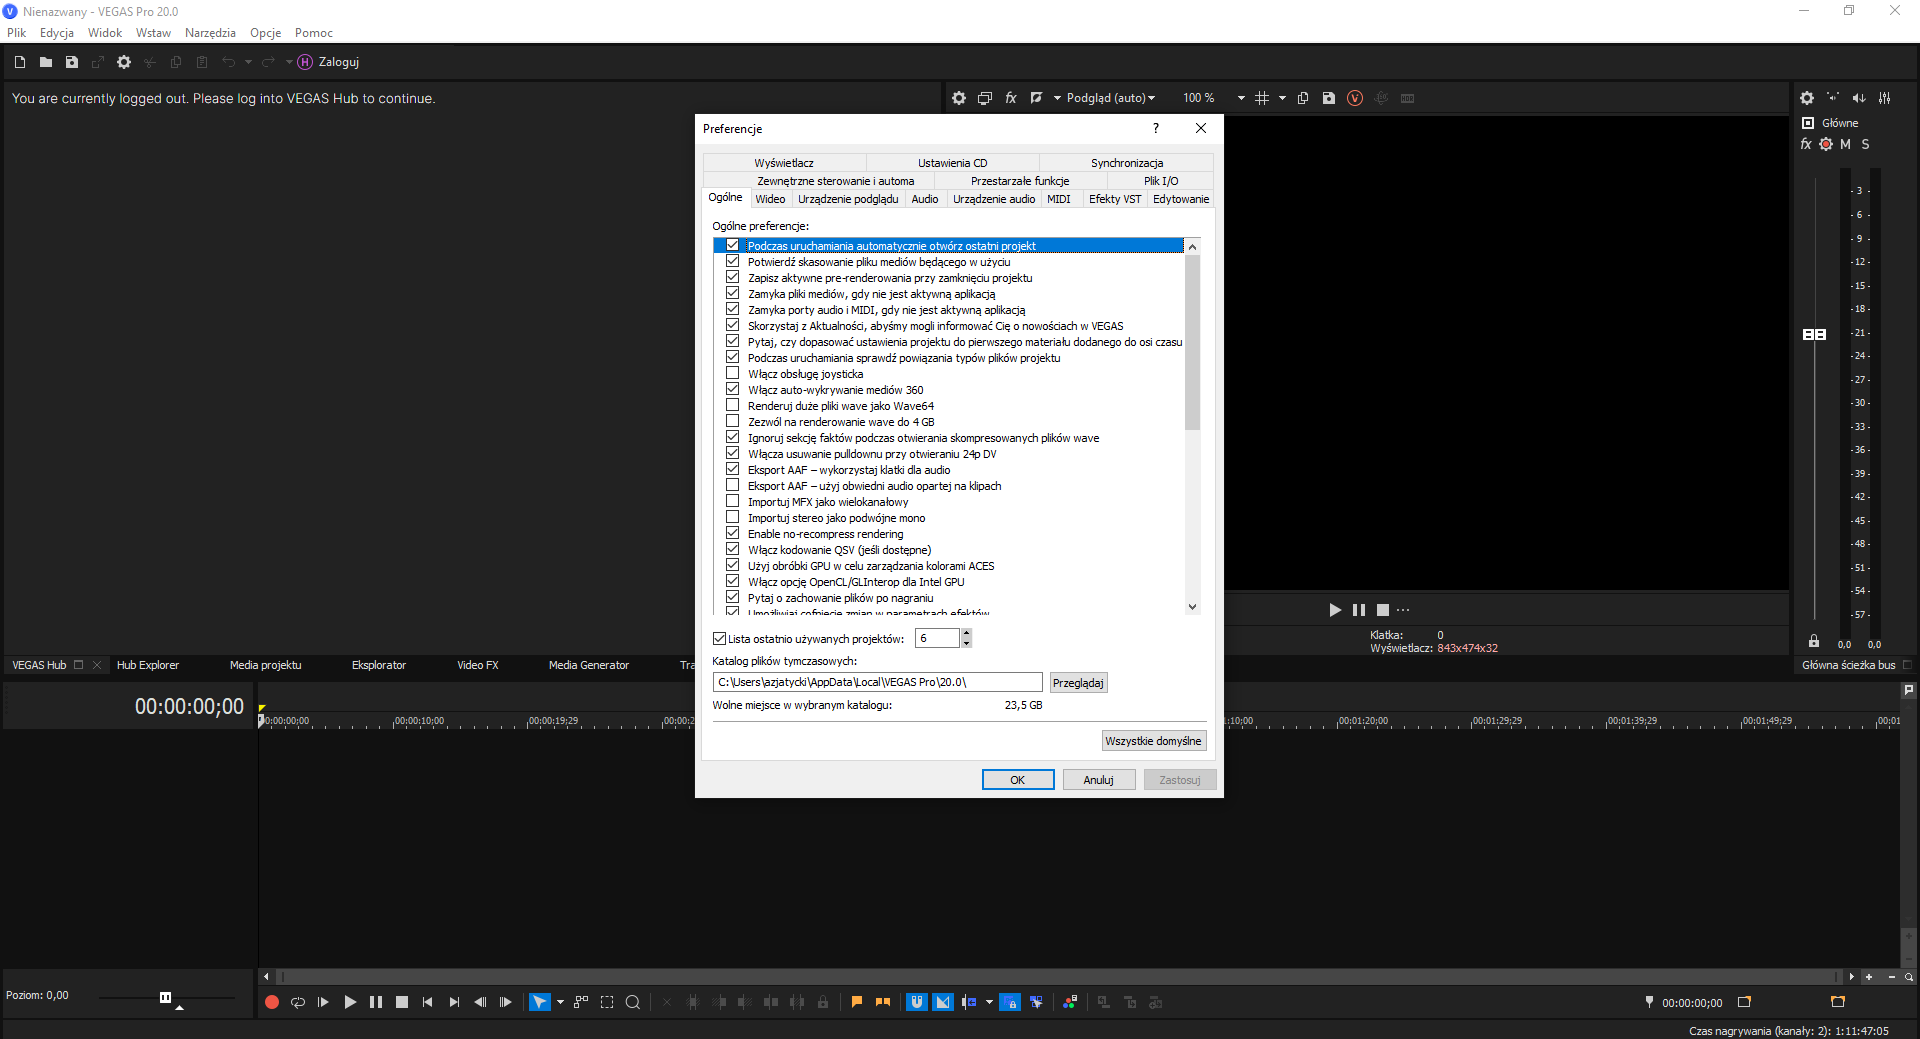This screenshot has width=1920, height=1039.
Task: Open project with the folder icon
Action: [x=46, y=62]
